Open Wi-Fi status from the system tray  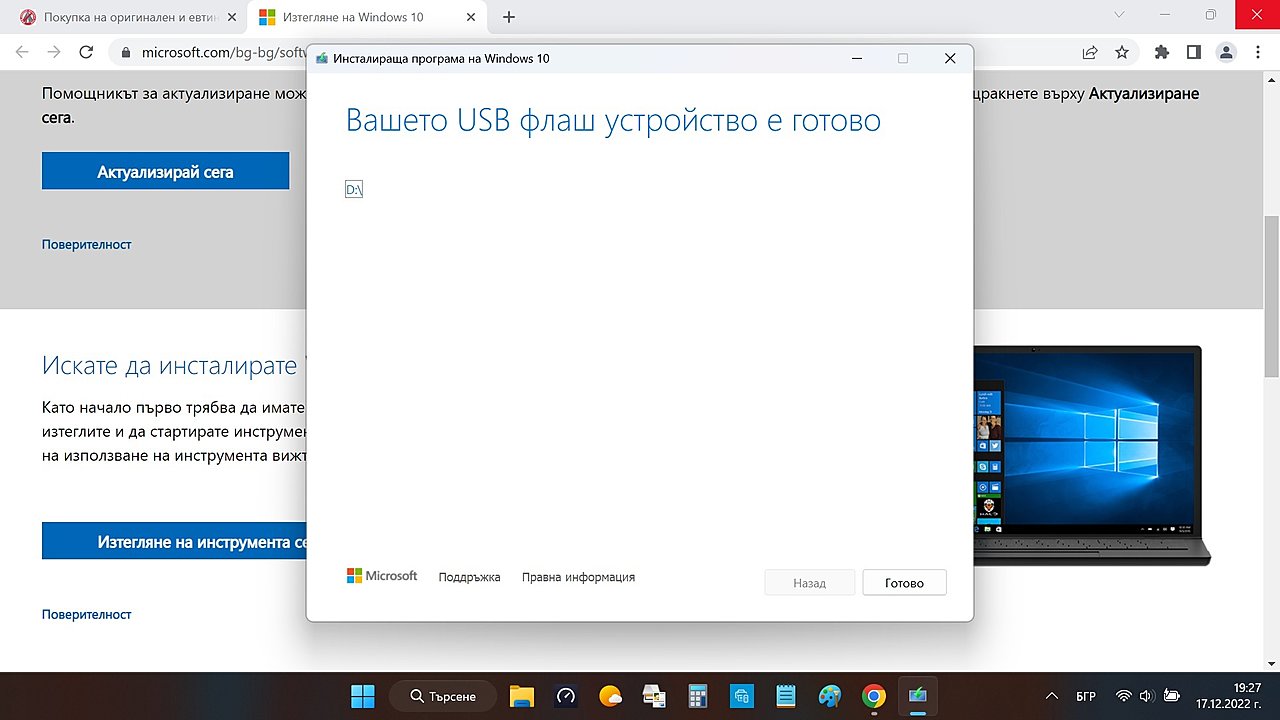[1124, 695]
